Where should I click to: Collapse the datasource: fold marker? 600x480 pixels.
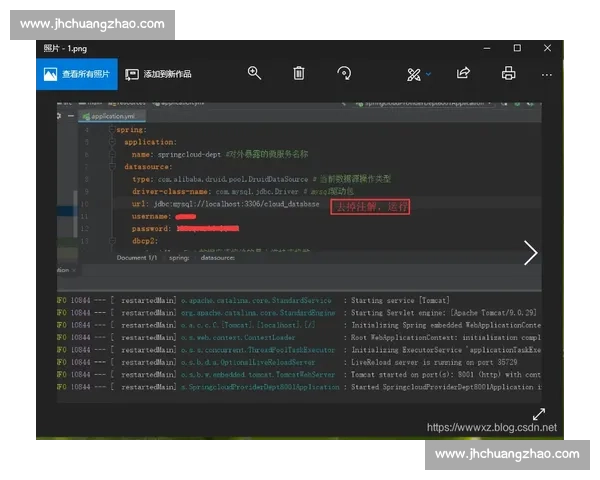point(112,167)
